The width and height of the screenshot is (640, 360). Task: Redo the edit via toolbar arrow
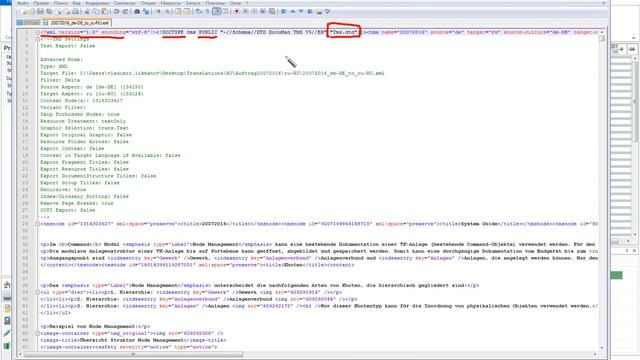125,11
